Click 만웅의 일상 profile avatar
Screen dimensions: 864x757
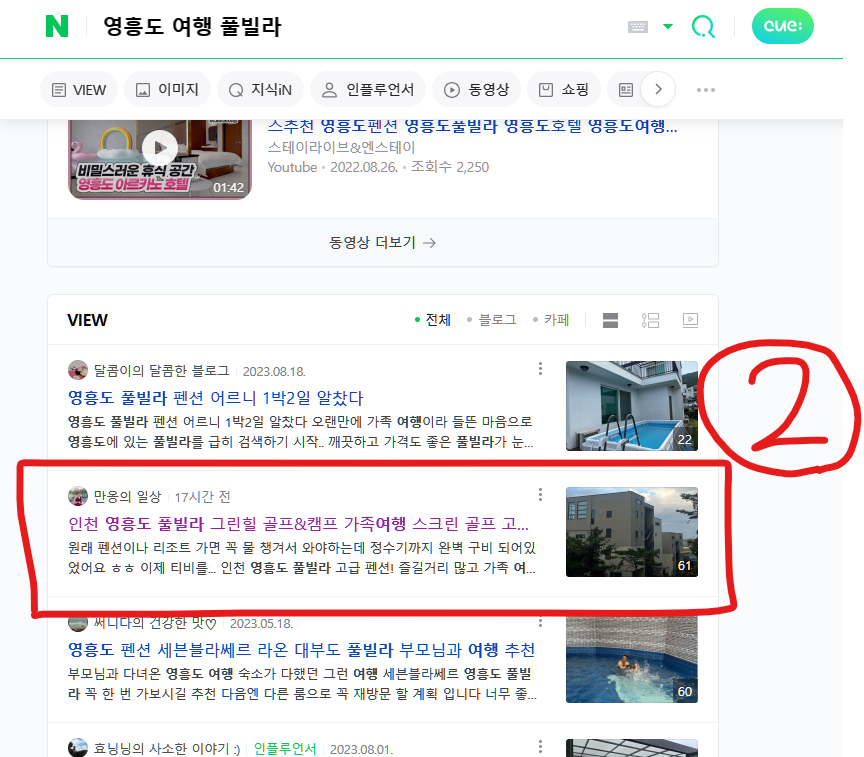[78, 496]
